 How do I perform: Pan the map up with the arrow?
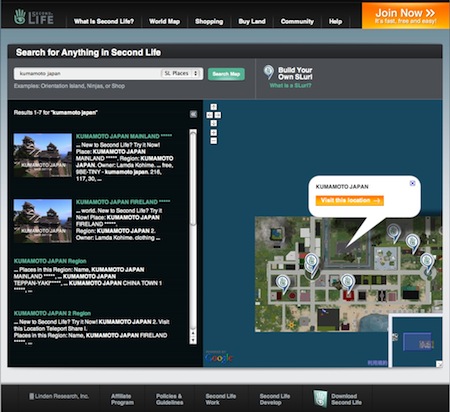214,107
